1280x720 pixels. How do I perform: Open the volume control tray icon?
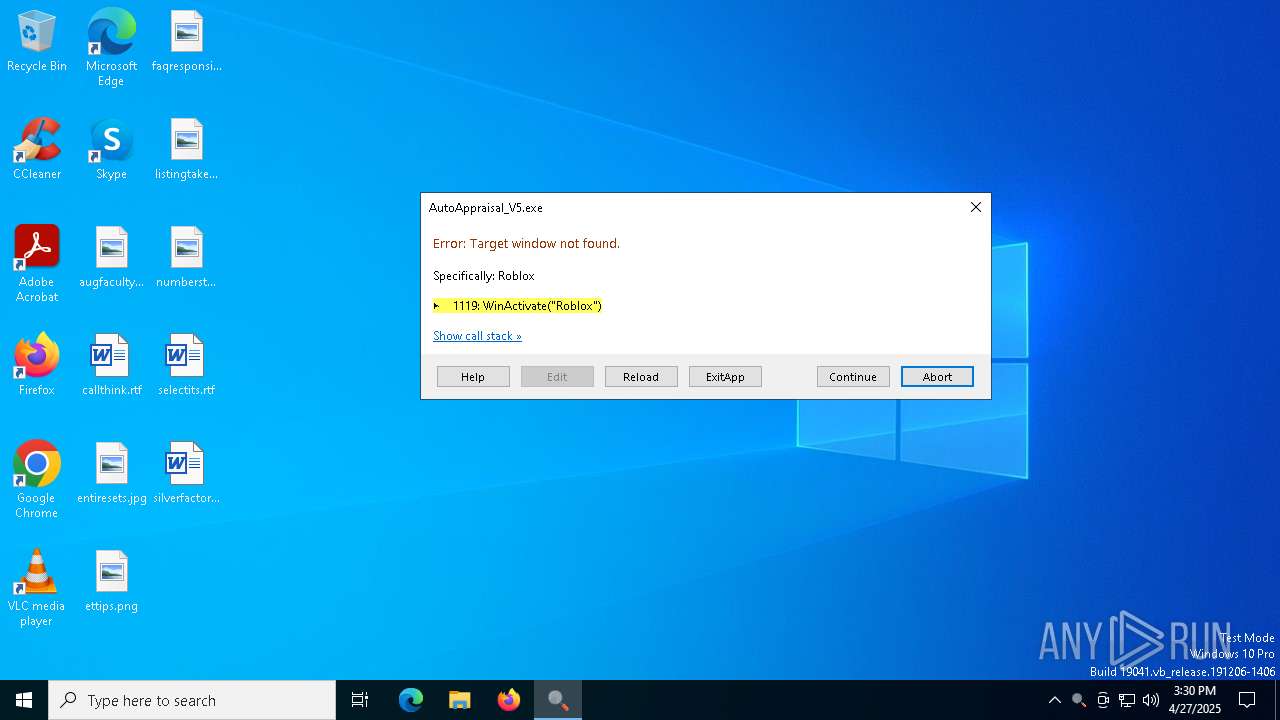(x=1151, y=700)
